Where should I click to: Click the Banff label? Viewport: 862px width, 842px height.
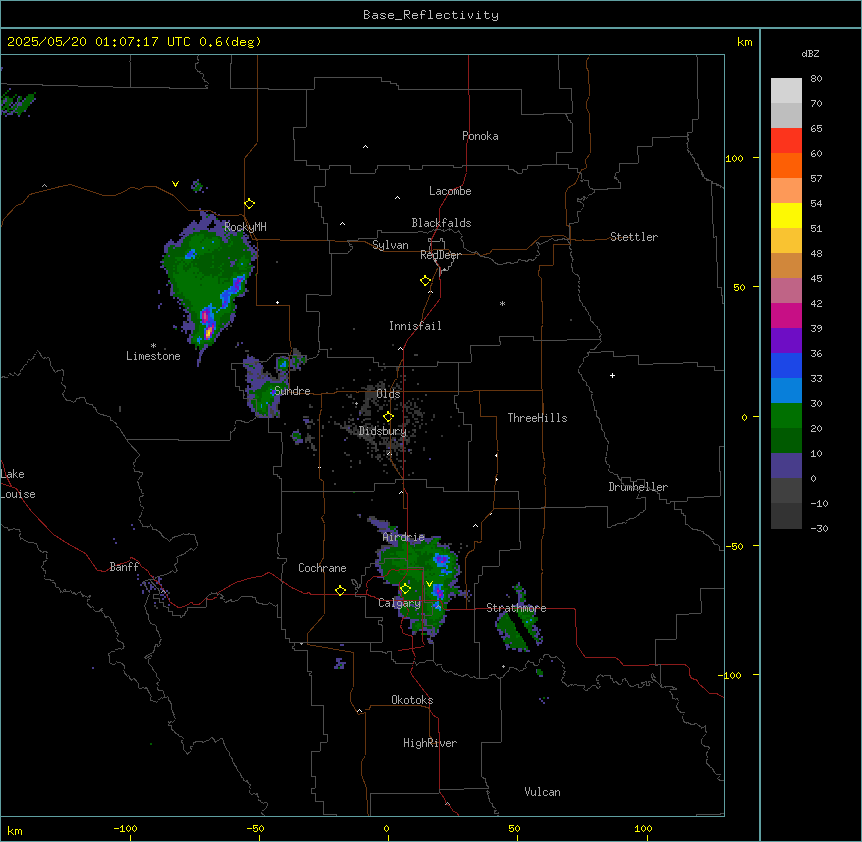tap(124, 567)
